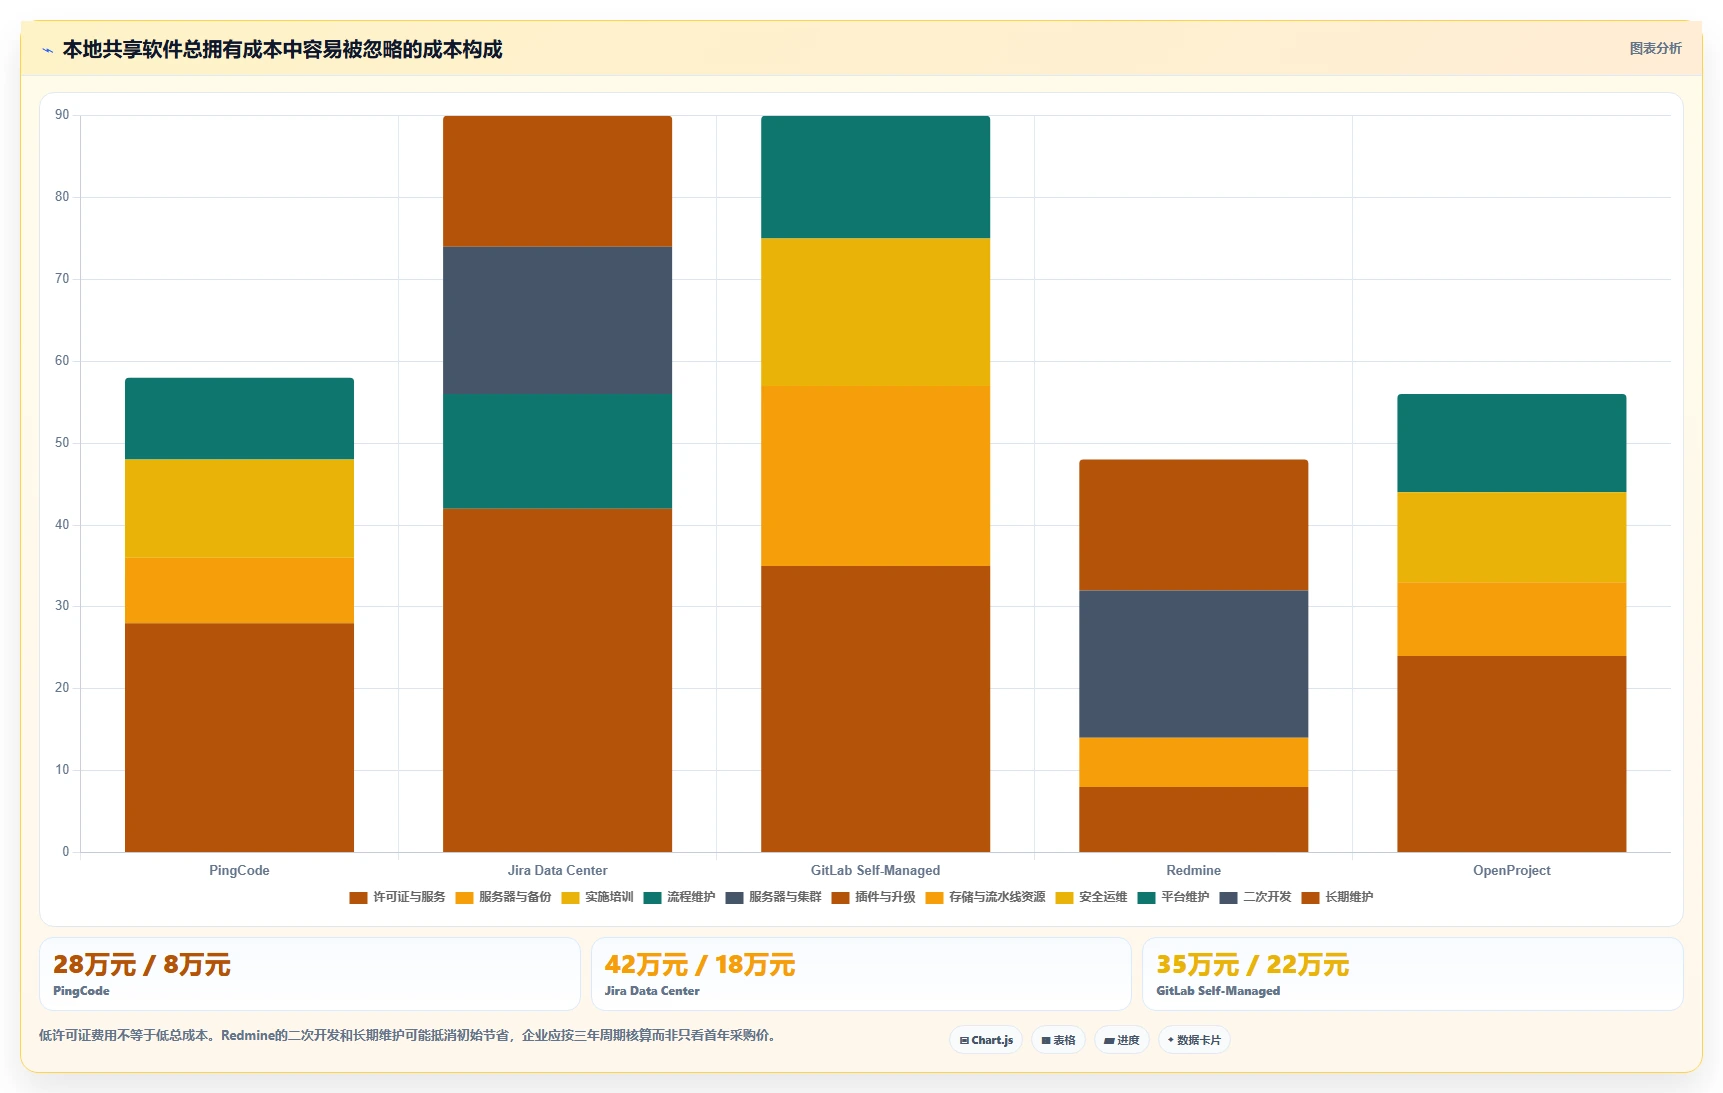Click the PingCode x-axis label
The image size is (1723, 1093).
point(239,870)
